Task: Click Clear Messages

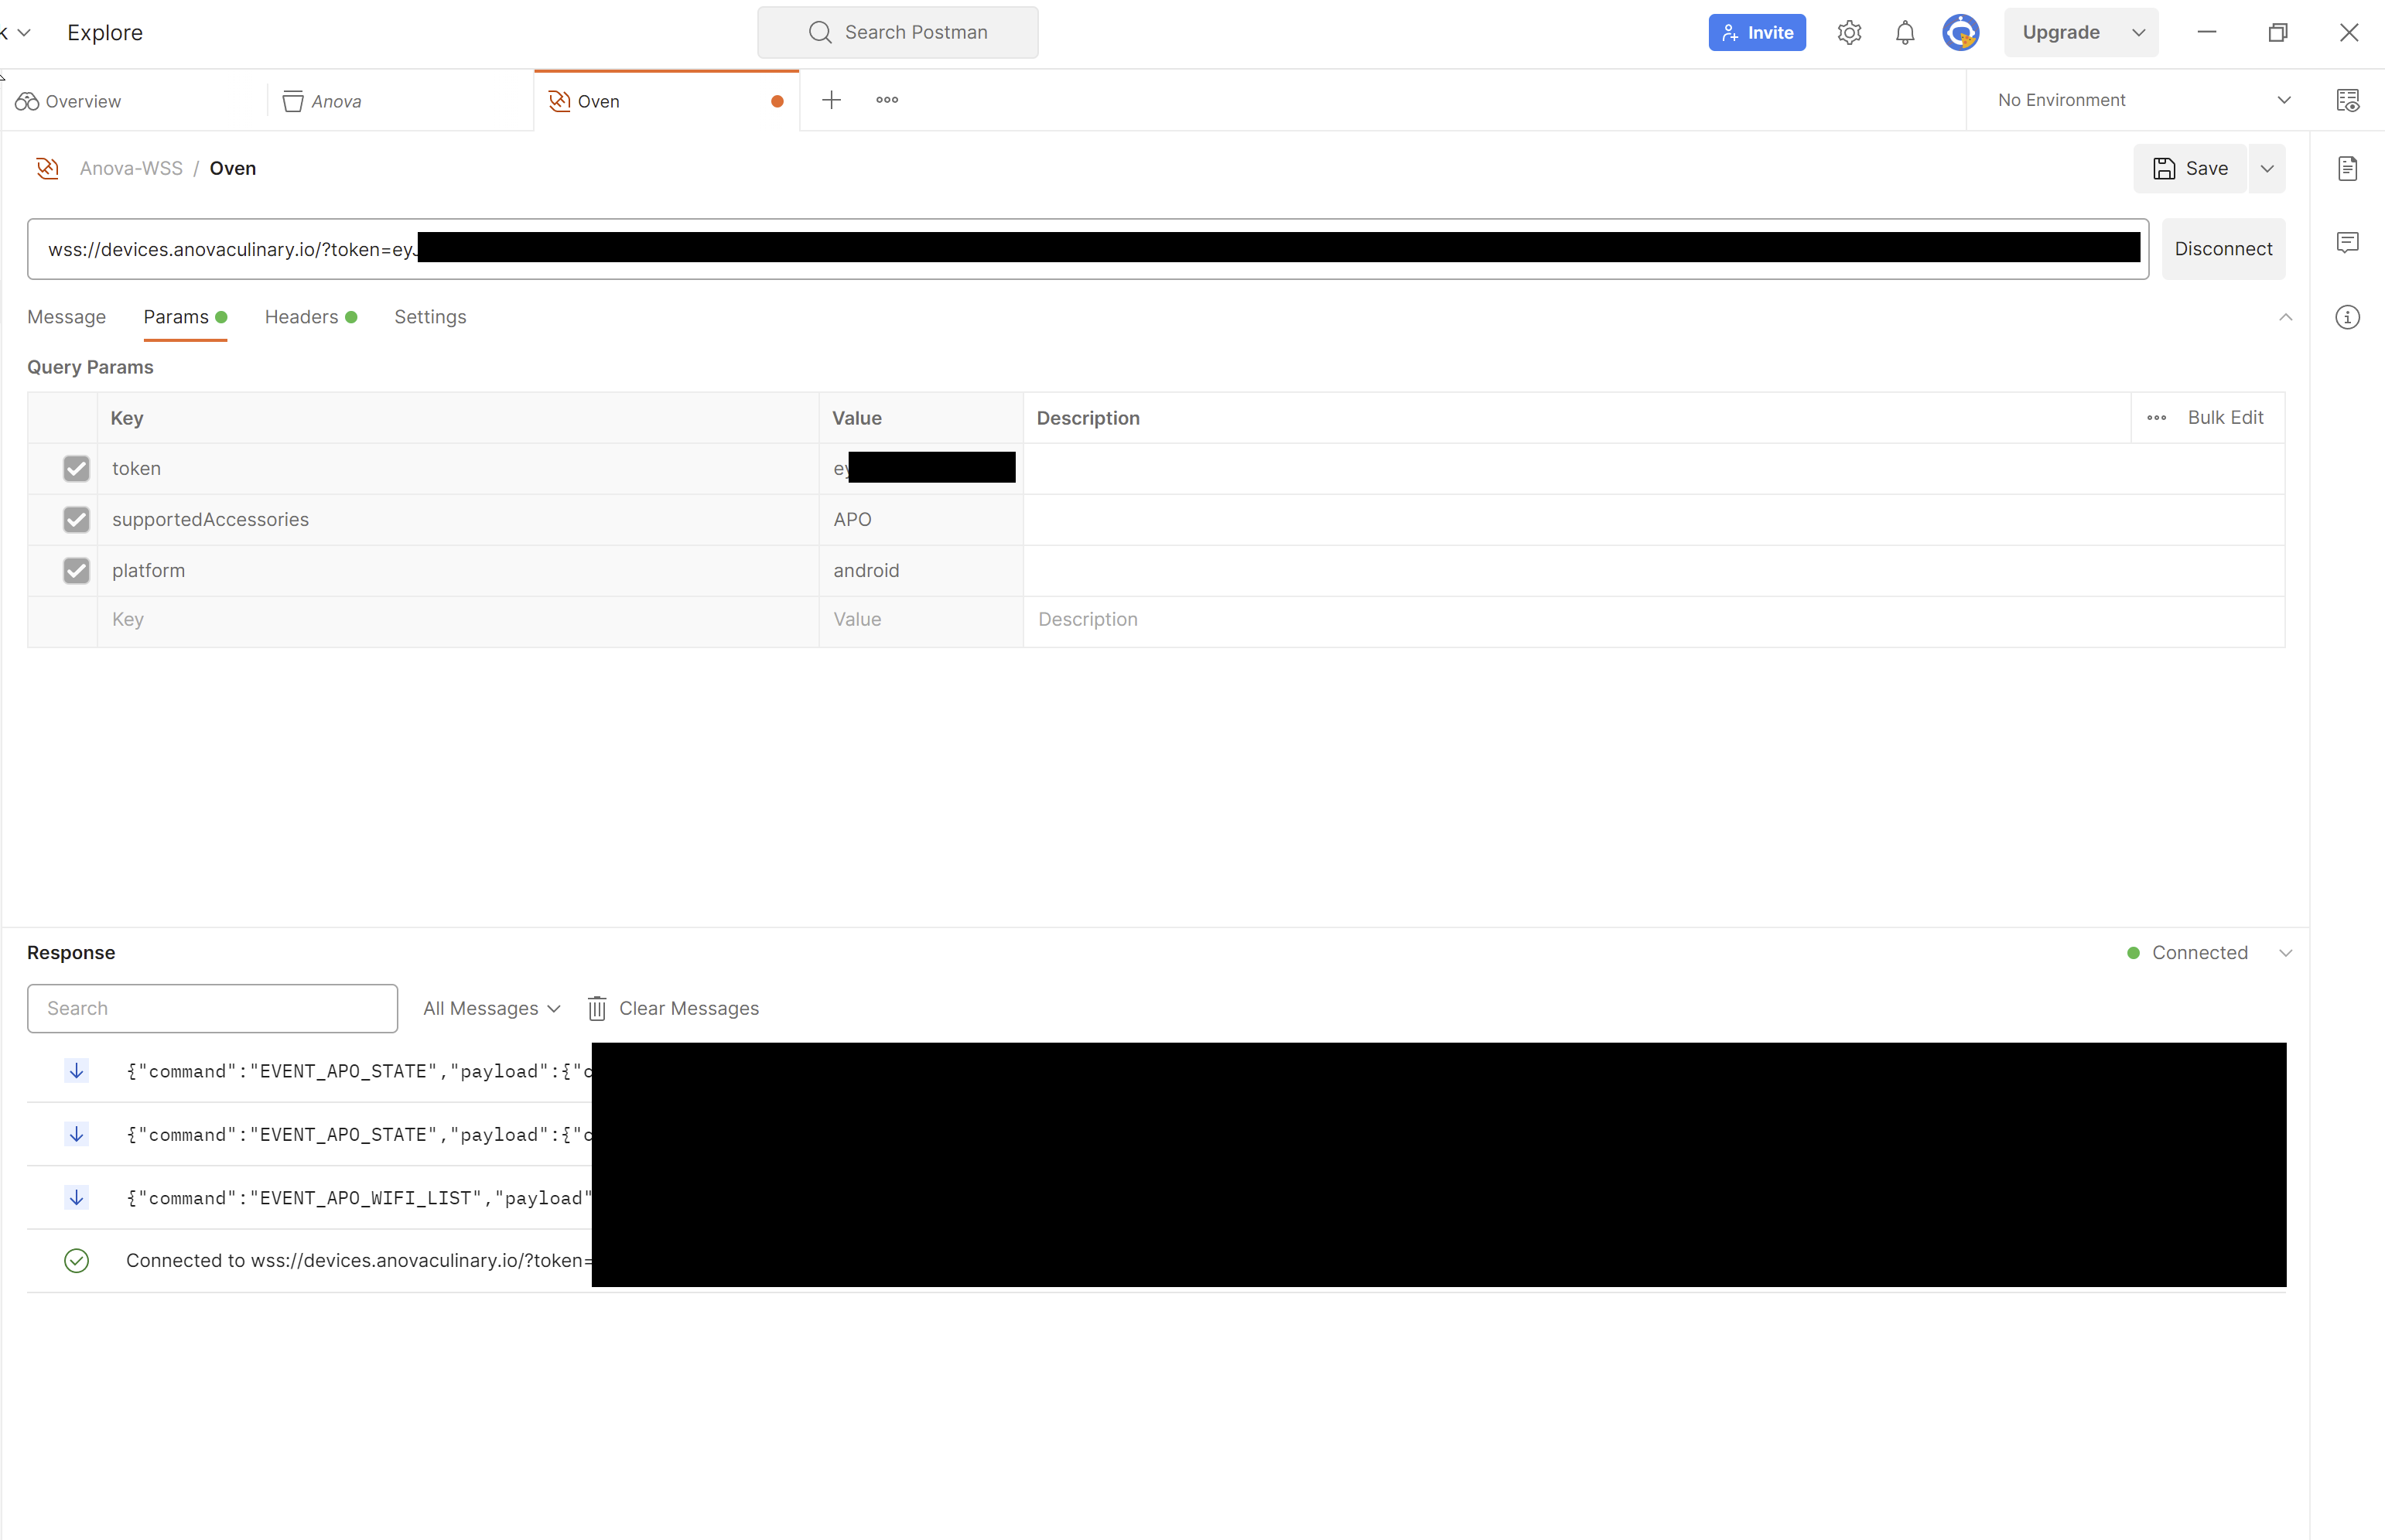Action: point(688,1008)
